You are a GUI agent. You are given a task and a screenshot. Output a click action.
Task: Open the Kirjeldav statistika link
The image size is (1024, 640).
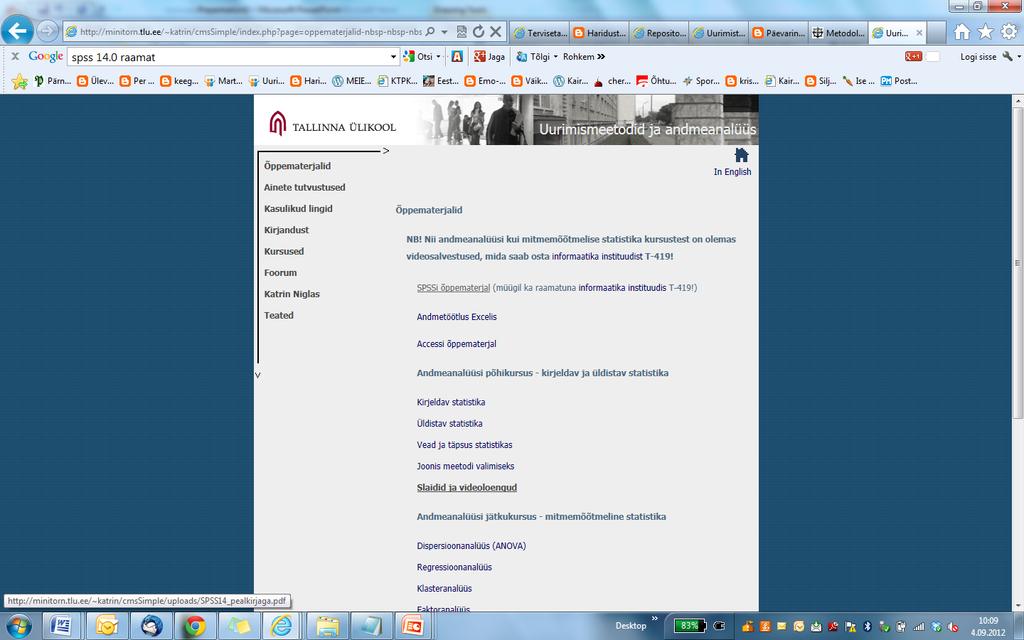point(451,402)
